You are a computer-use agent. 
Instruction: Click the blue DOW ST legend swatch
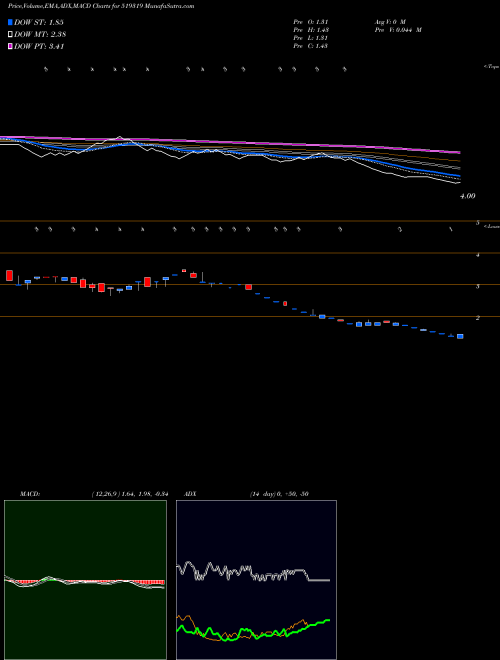point(10,22)
